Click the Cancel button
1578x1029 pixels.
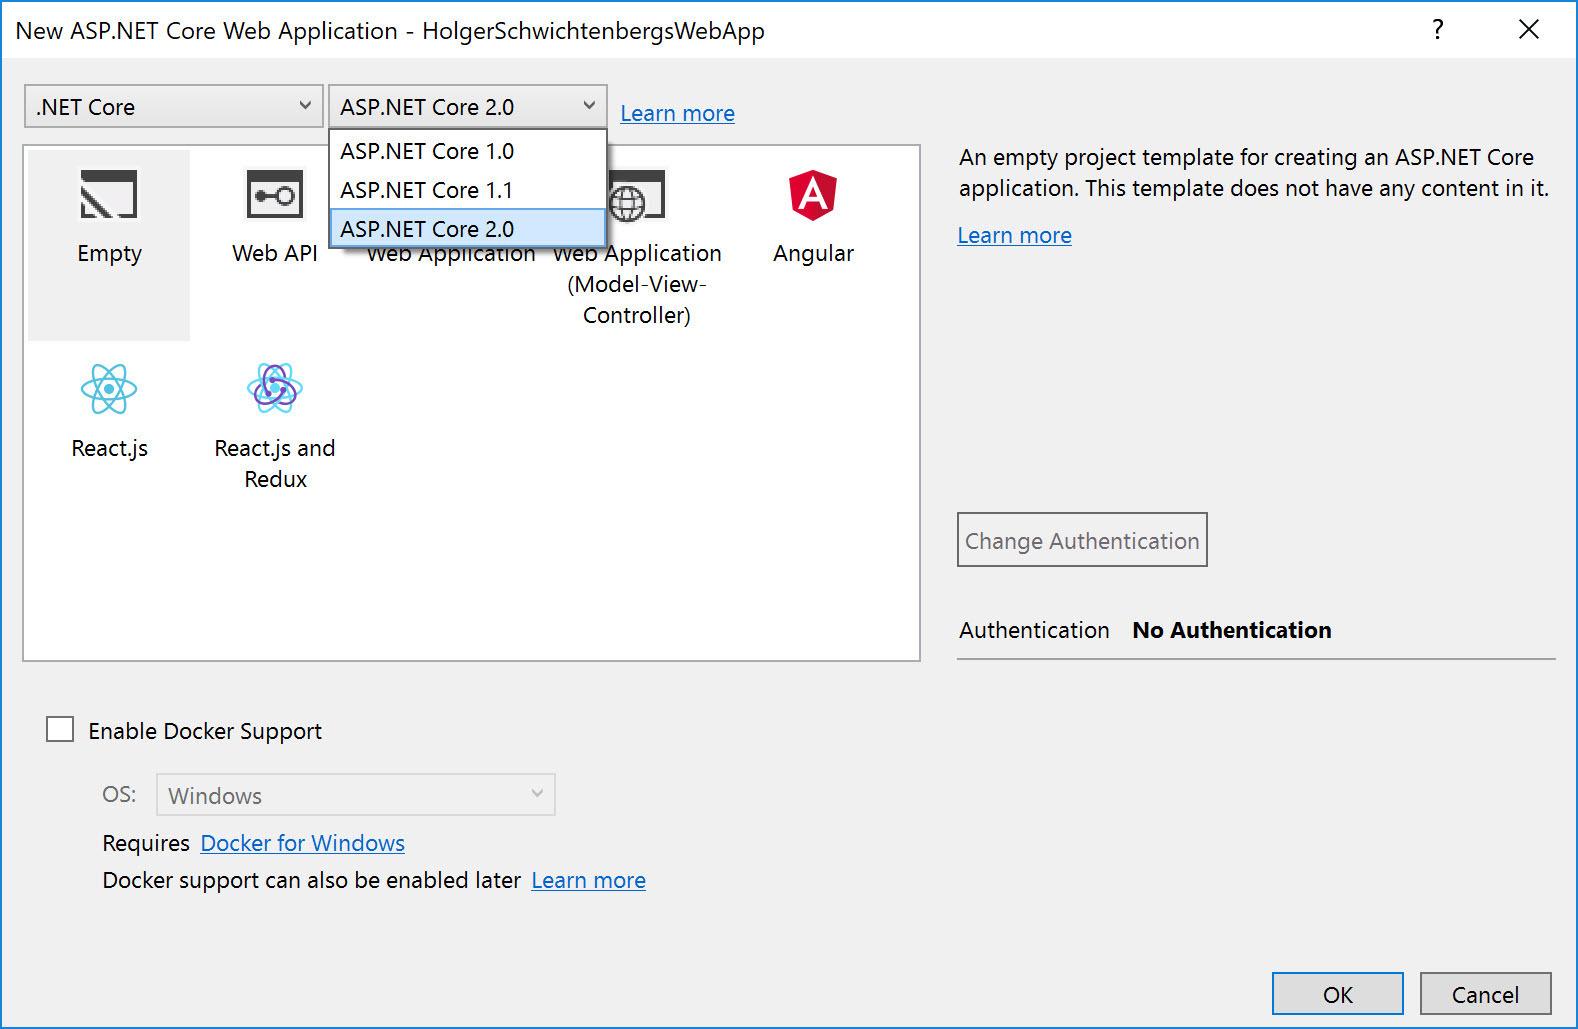1485,994
